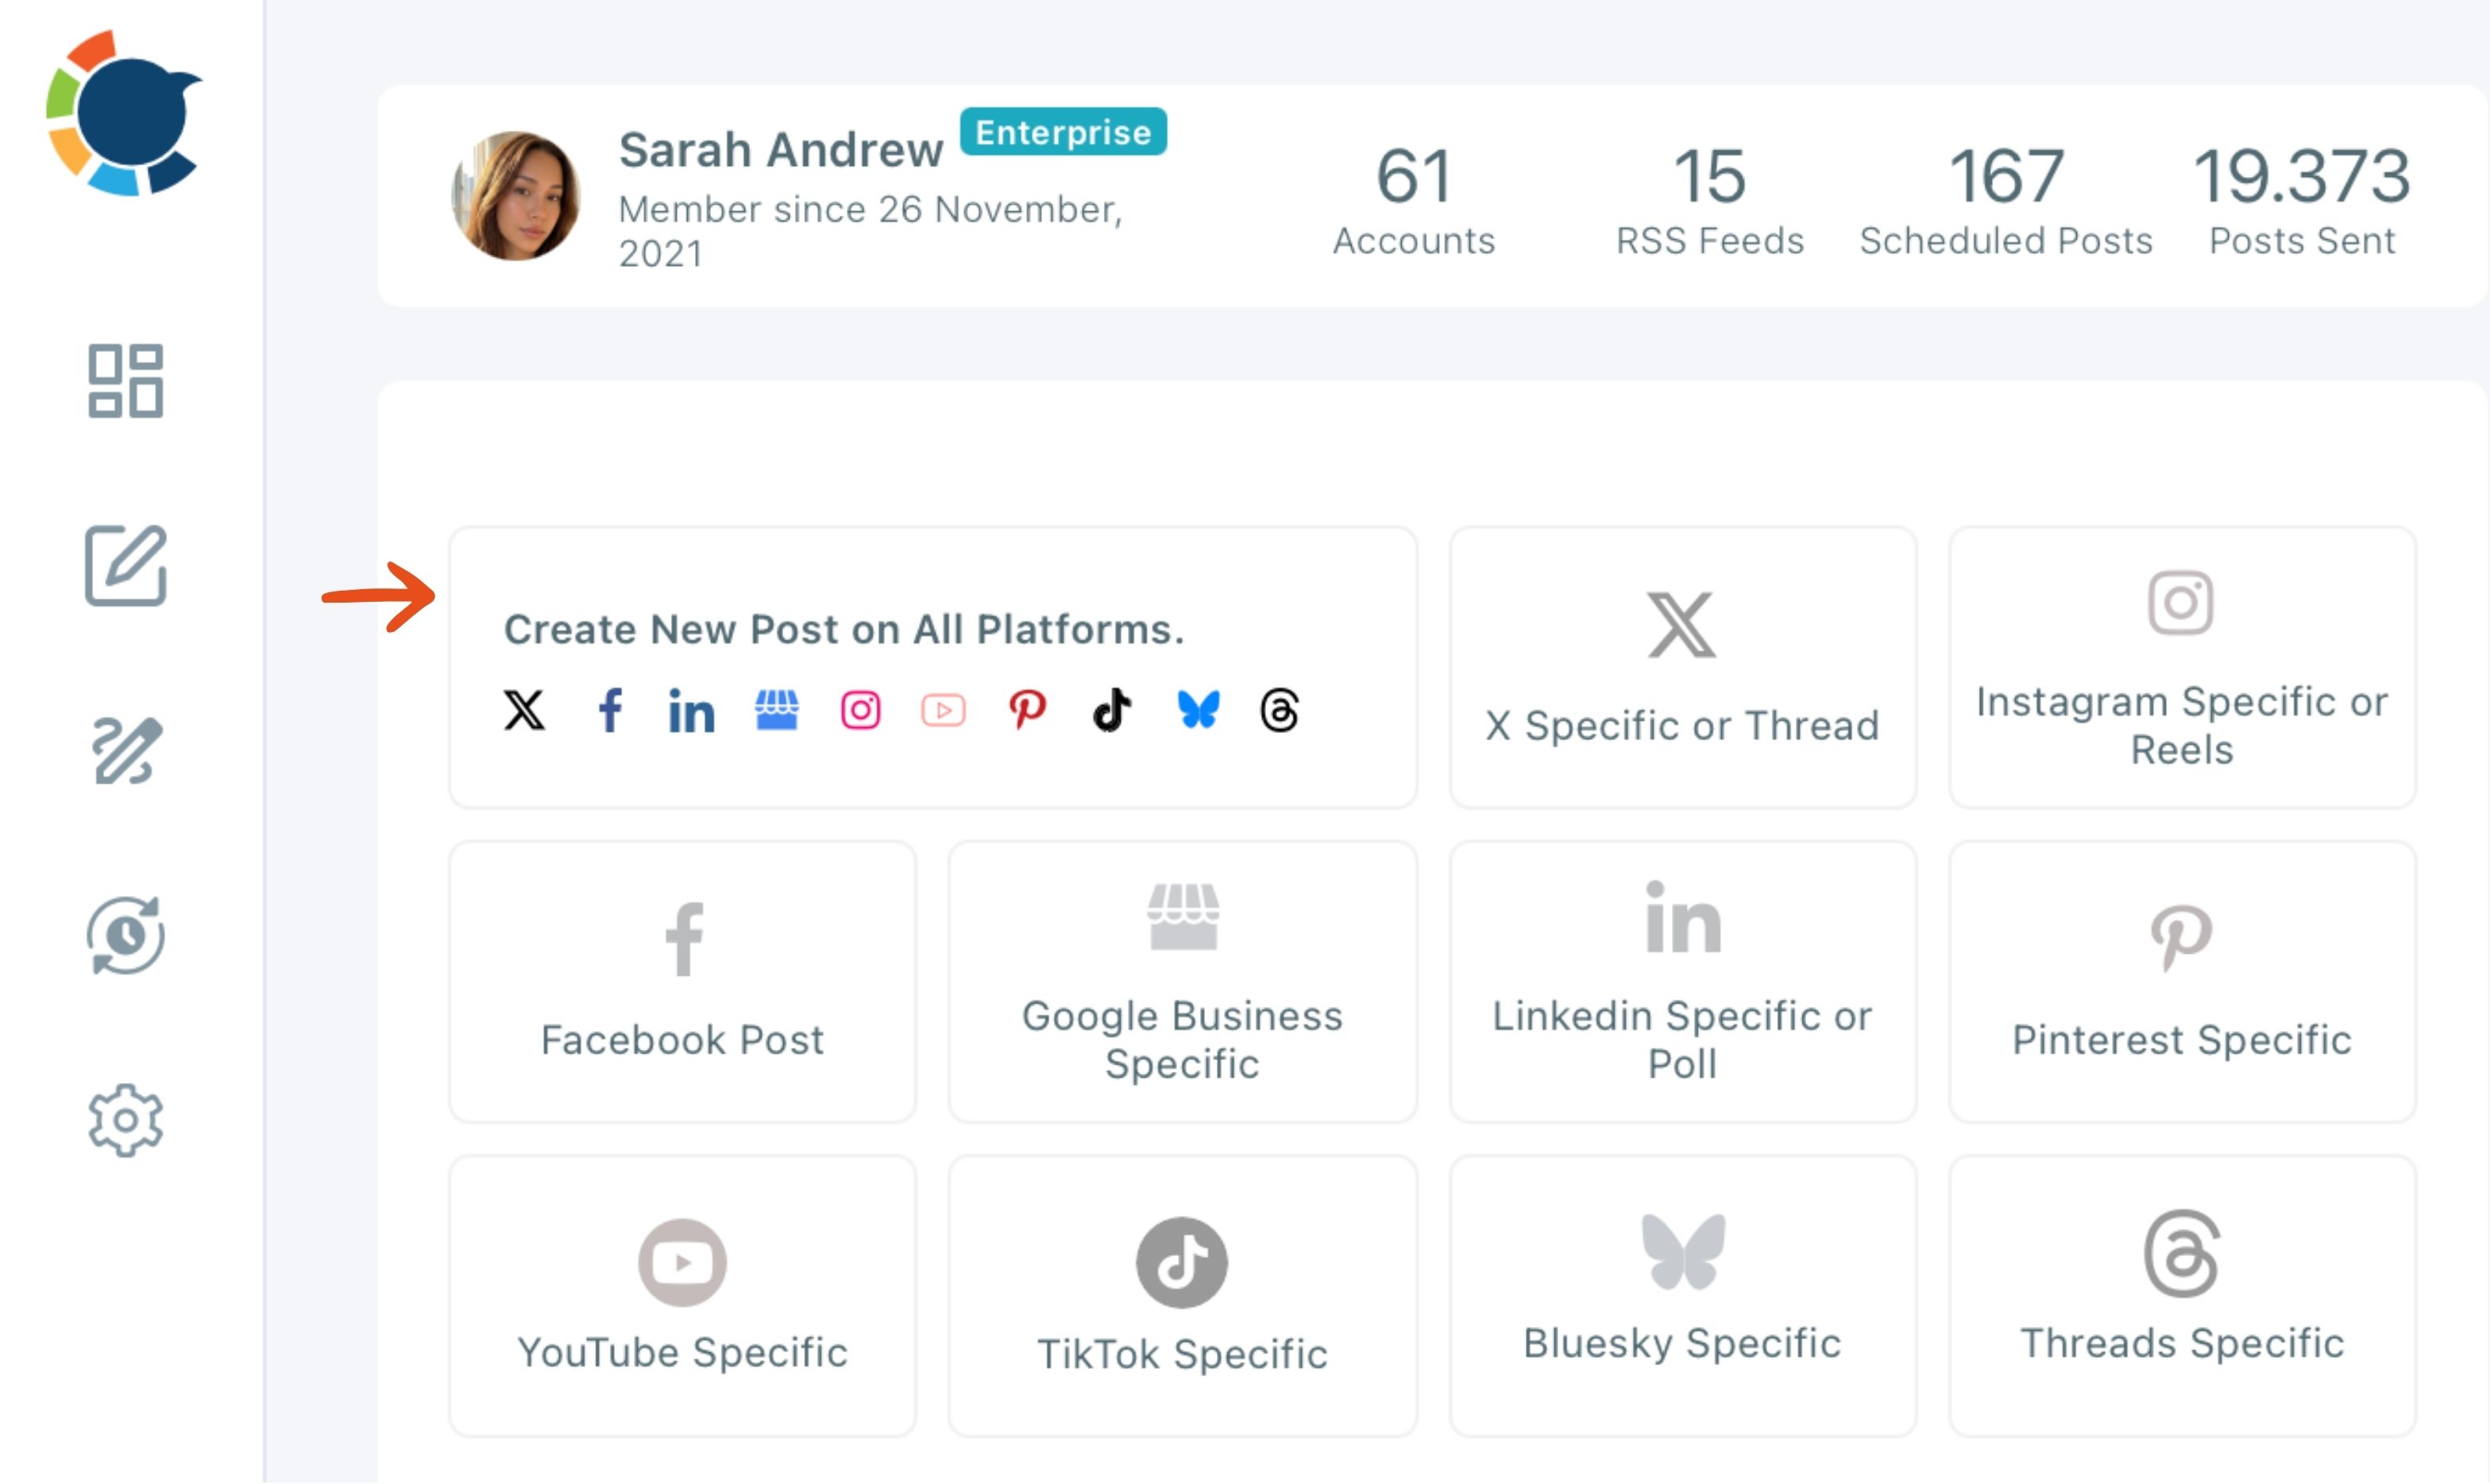The image size is (2490, 1484).
Task: Click the Threads icon in All Platforms card
Action: pos(1280,710)
